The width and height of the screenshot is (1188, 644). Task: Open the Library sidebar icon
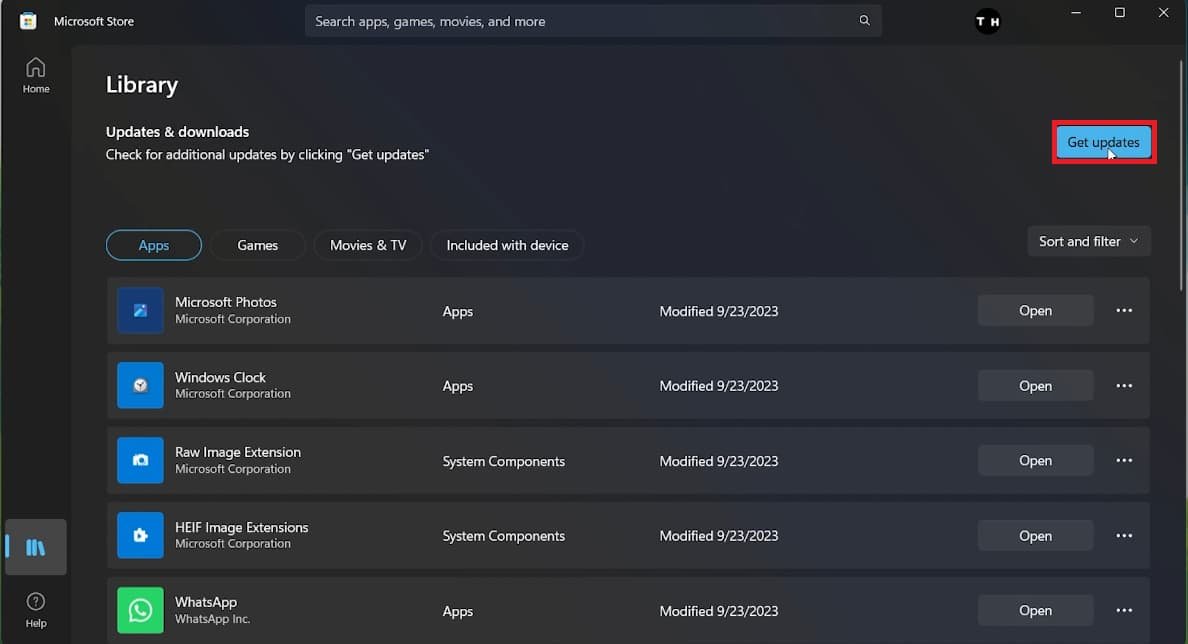pos(36,547)
